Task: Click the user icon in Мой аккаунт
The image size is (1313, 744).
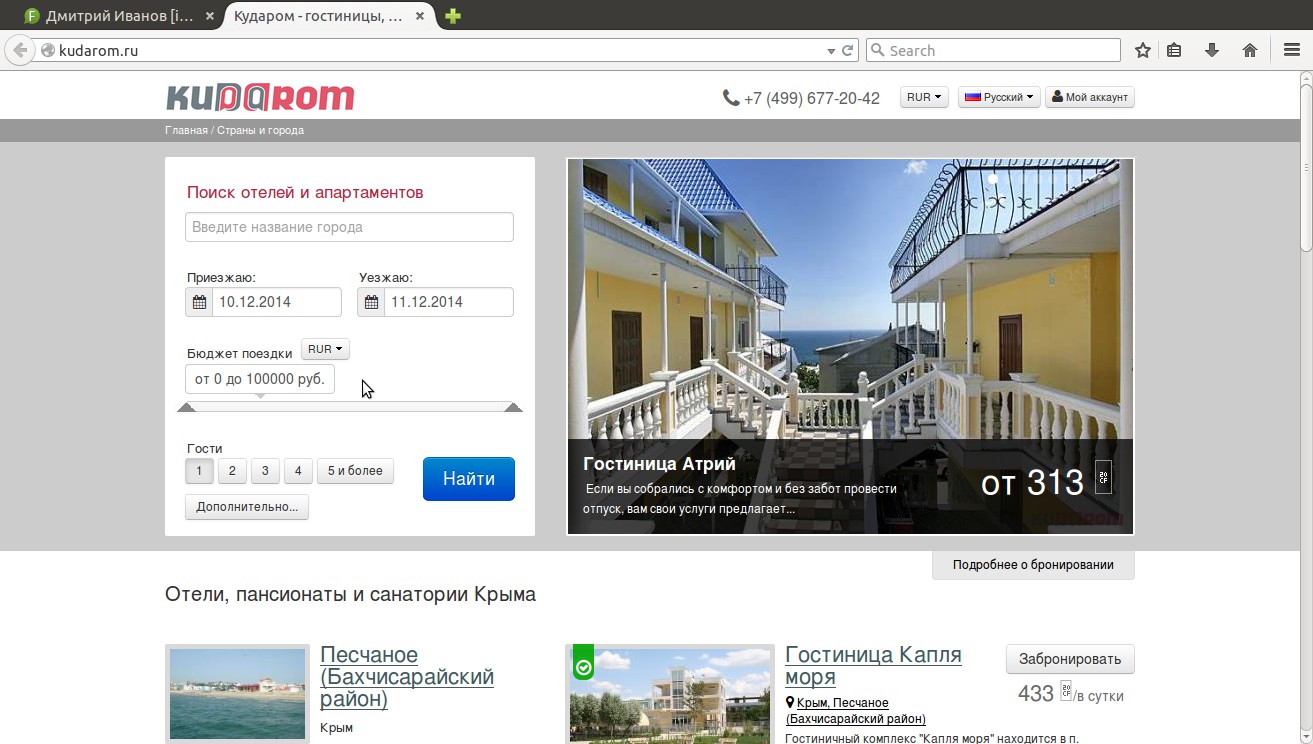Action: [1058, 97]
